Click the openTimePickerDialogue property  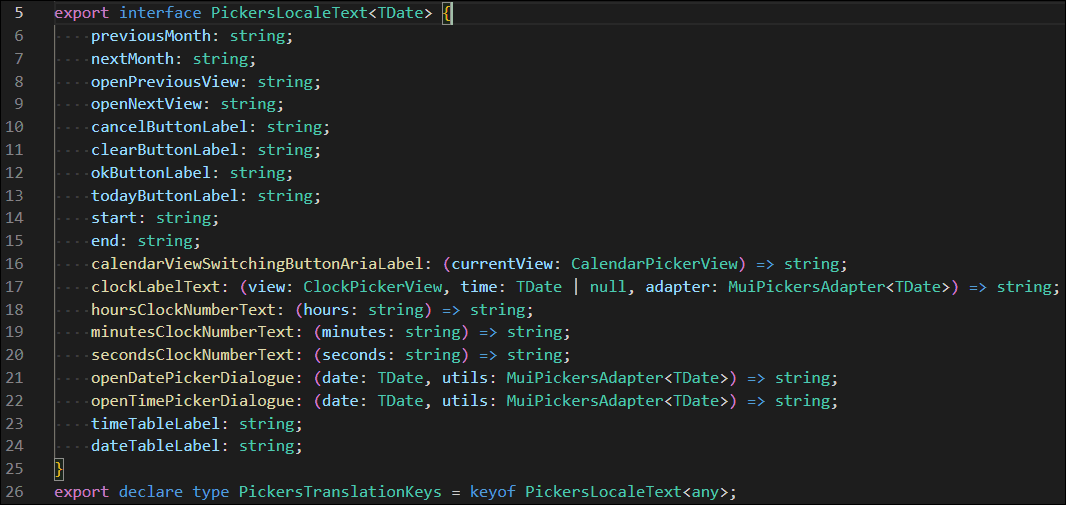click(x=193, y=401)
